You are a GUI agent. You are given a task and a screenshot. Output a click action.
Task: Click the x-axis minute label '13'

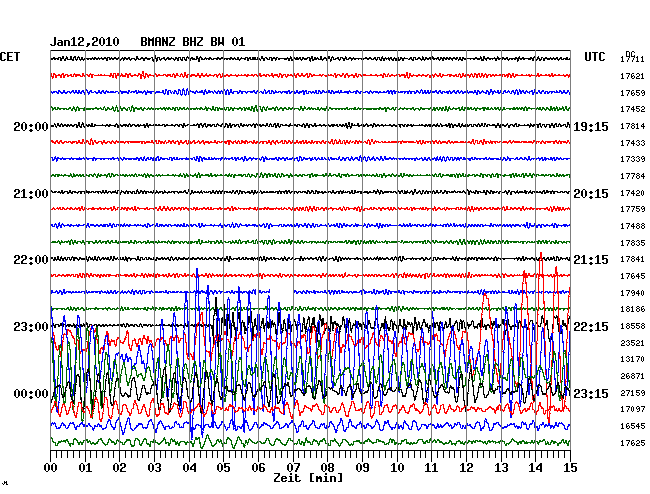click(501, 468)
